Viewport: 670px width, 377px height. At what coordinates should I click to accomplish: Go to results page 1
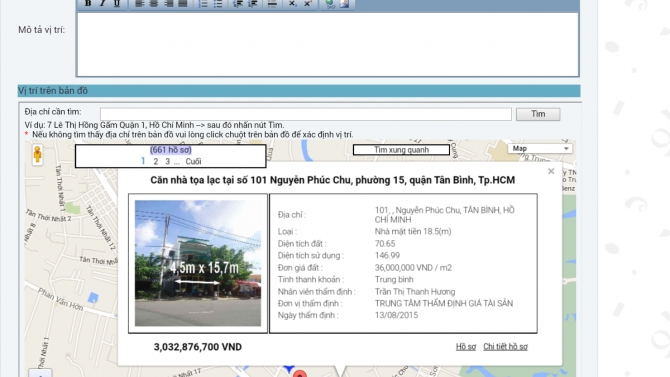click(143, 161)
